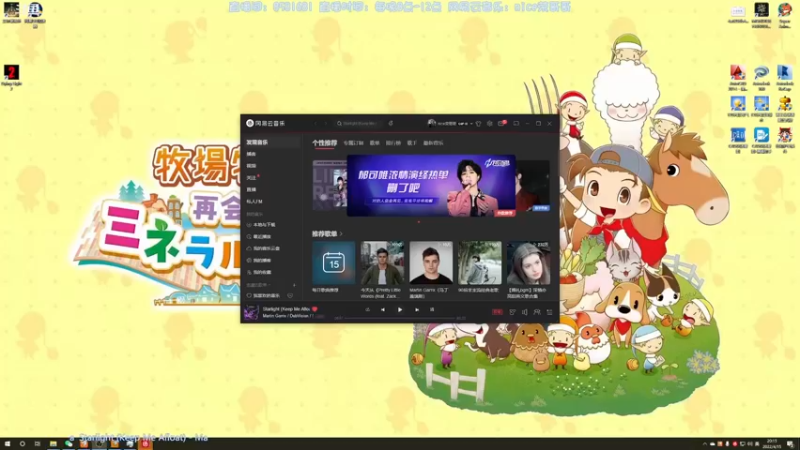Select the 排行榜 tab
The height and width of the screenshot is (450, 800).
[x=393, y=143]
